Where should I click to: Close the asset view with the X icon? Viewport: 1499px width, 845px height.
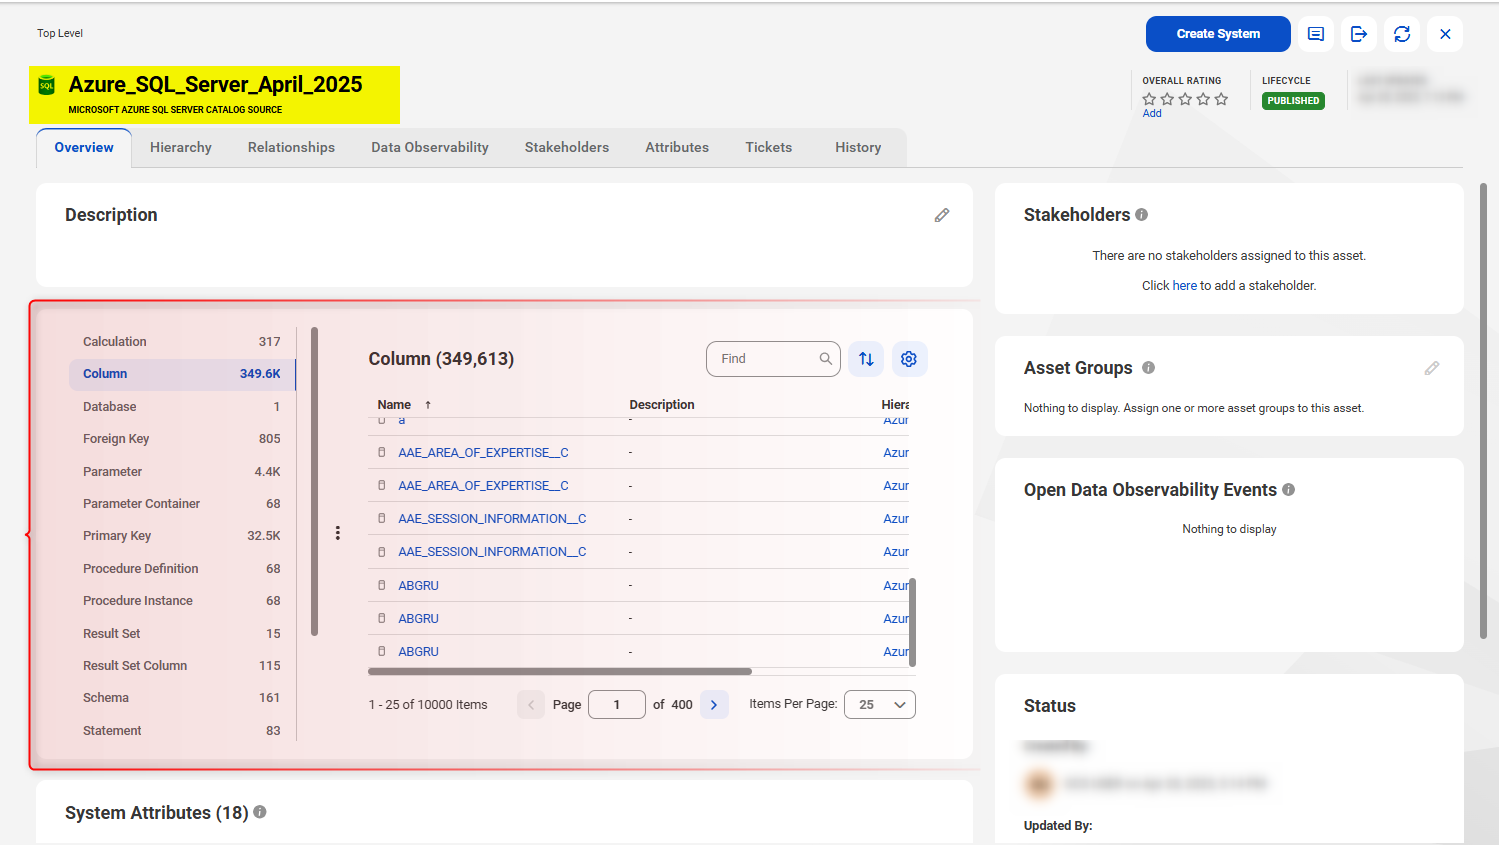1445,34
